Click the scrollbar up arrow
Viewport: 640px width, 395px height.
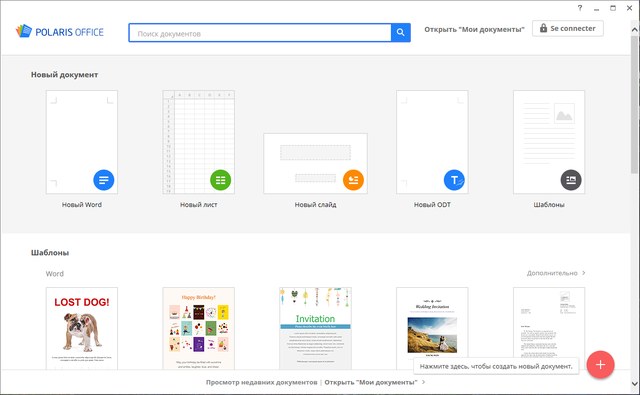click(635, 30)
